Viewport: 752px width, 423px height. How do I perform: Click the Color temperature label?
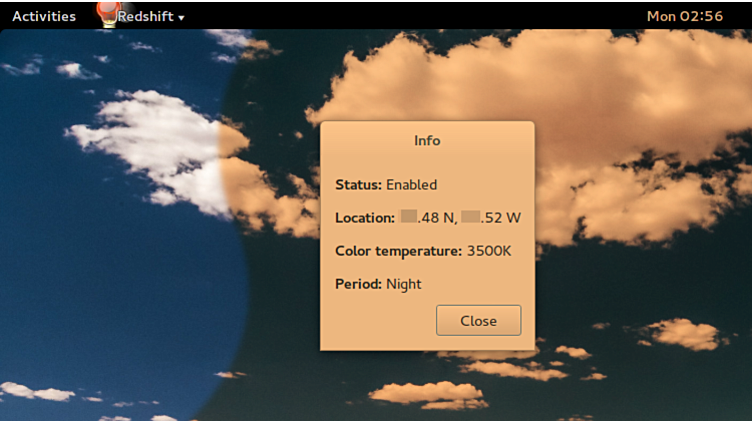point(398,251)
